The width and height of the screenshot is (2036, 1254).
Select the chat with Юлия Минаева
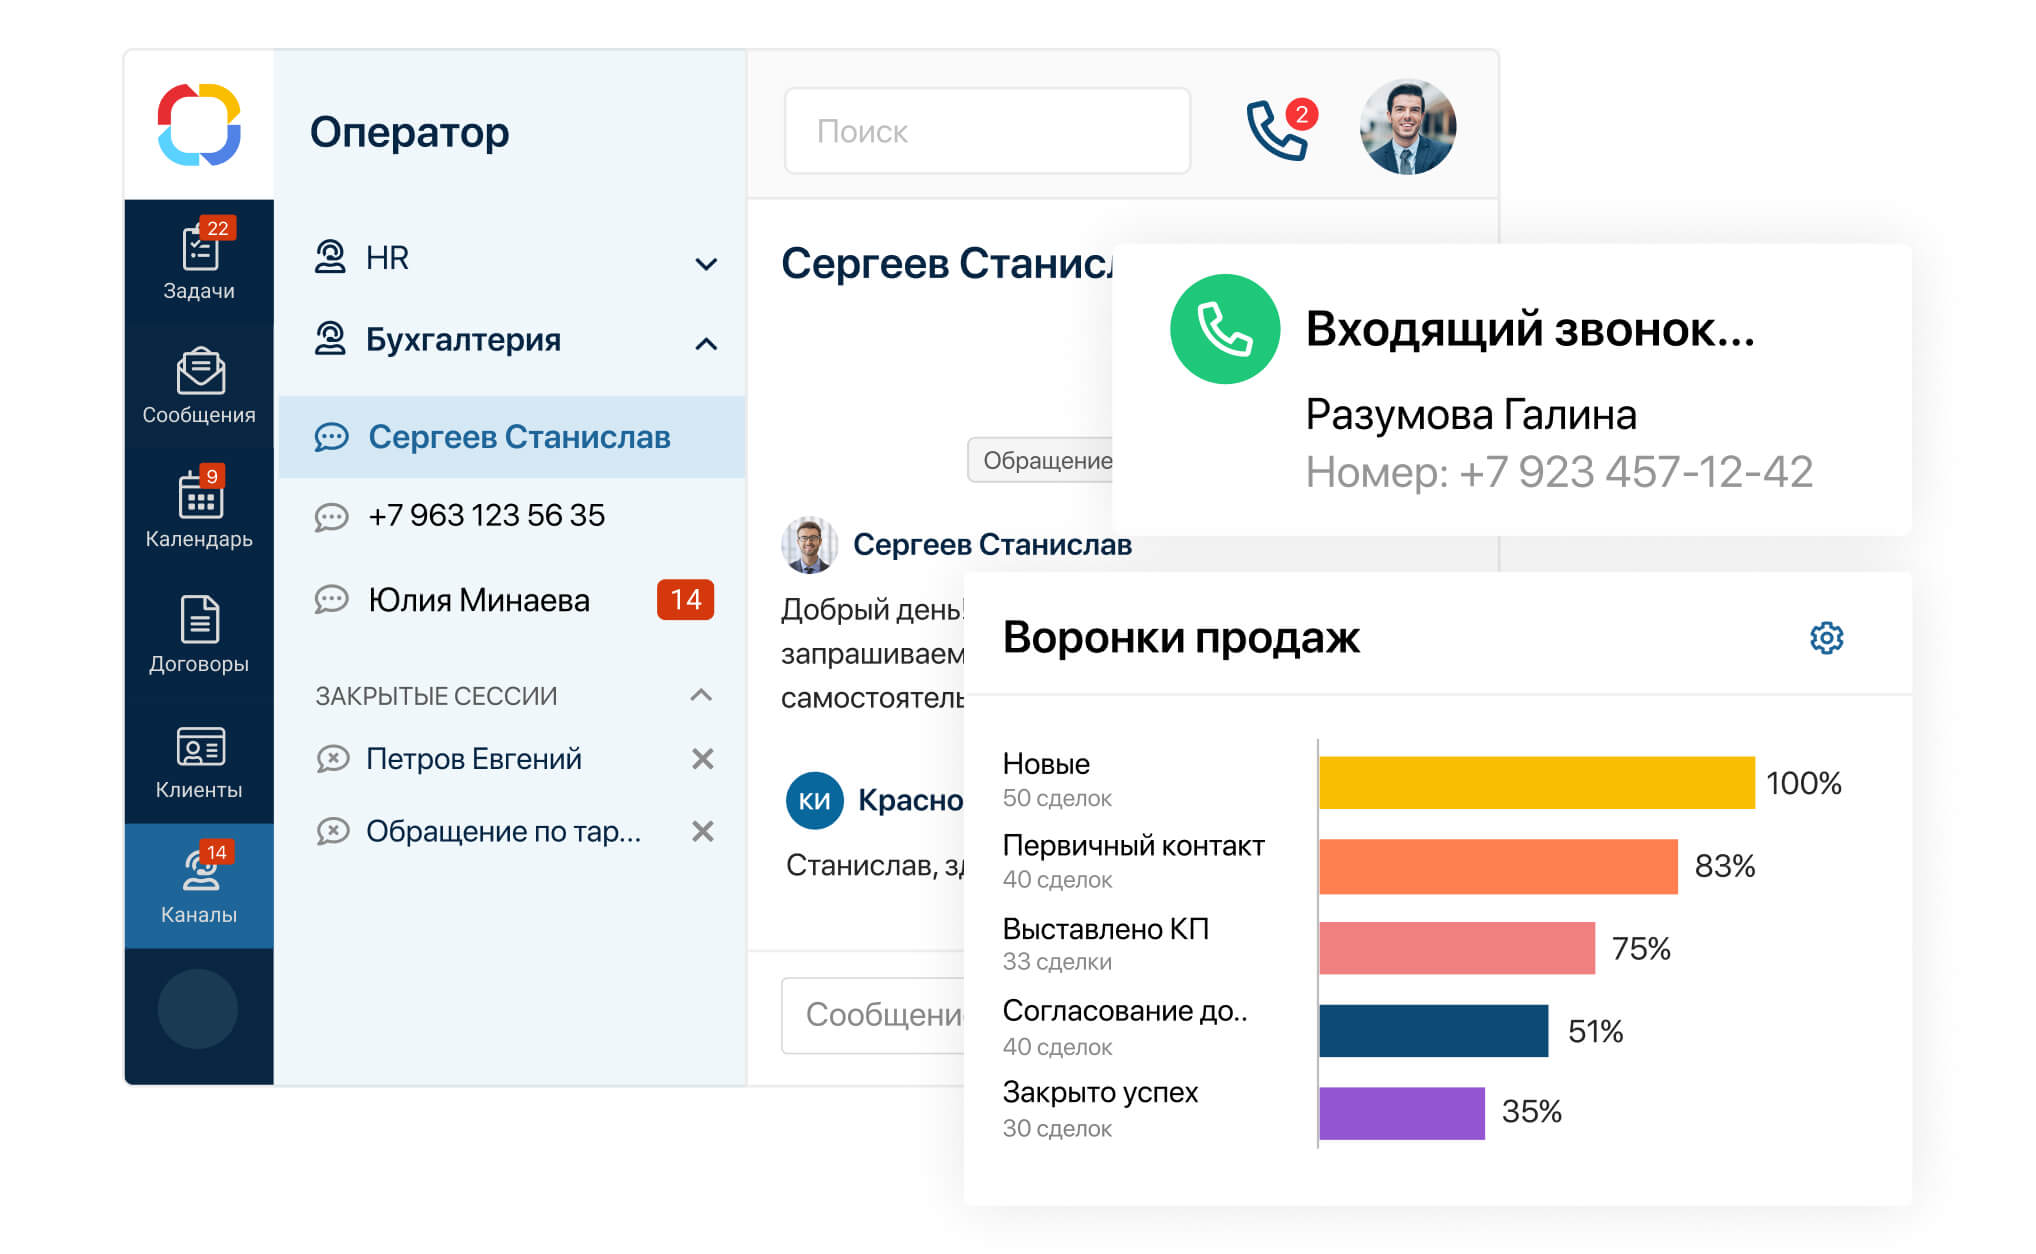(x=479, y=600)
